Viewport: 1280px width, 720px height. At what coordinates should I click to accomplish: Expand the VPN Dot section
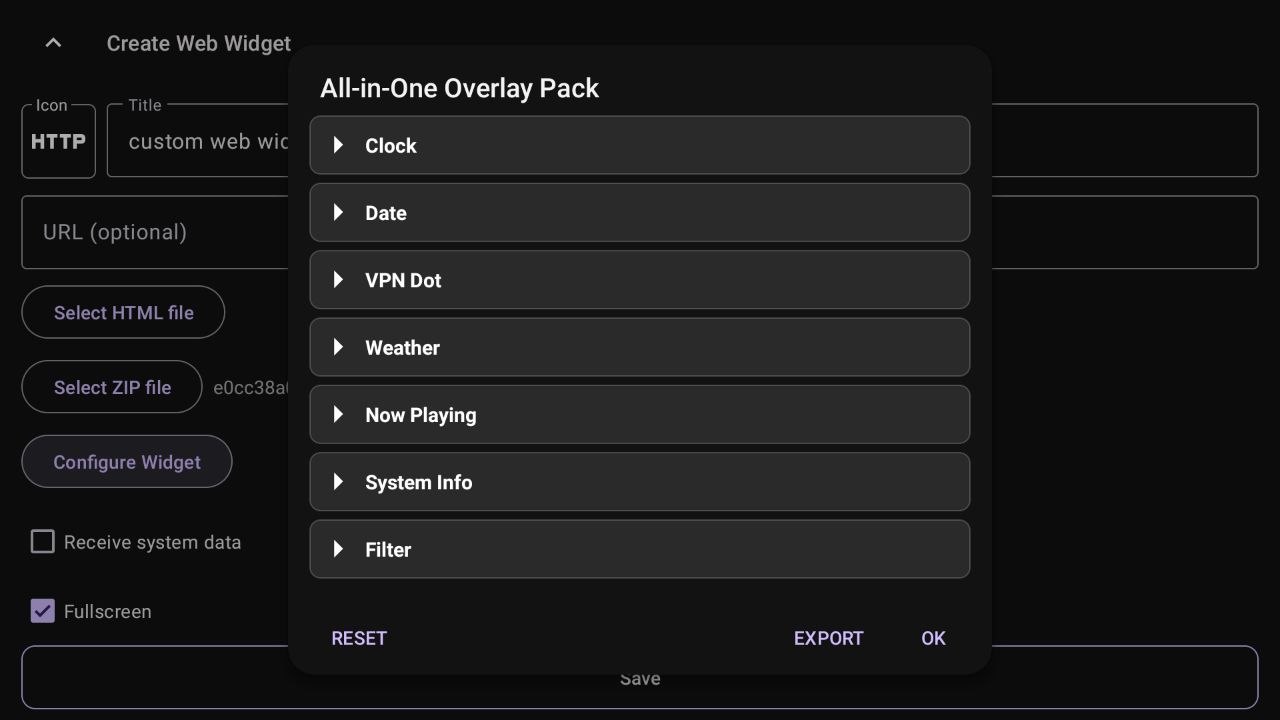coord(639,280)
